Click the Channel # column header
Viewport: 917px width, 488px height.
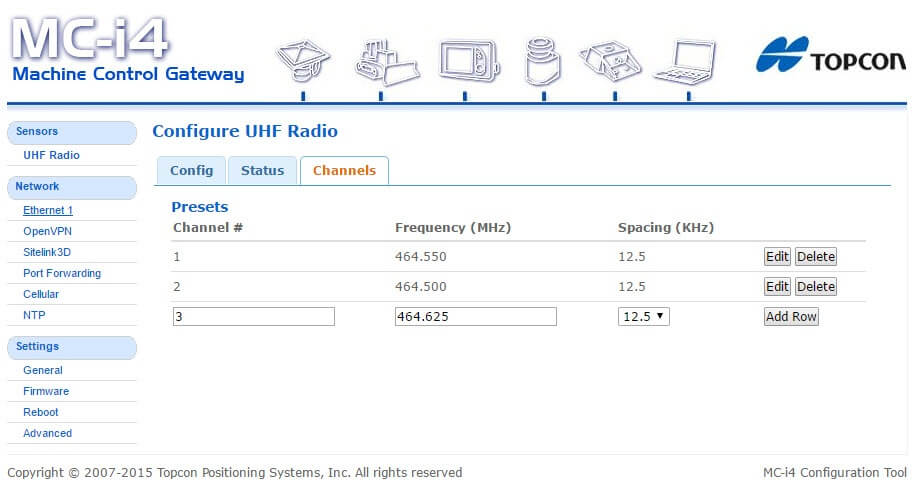(208, 228)
